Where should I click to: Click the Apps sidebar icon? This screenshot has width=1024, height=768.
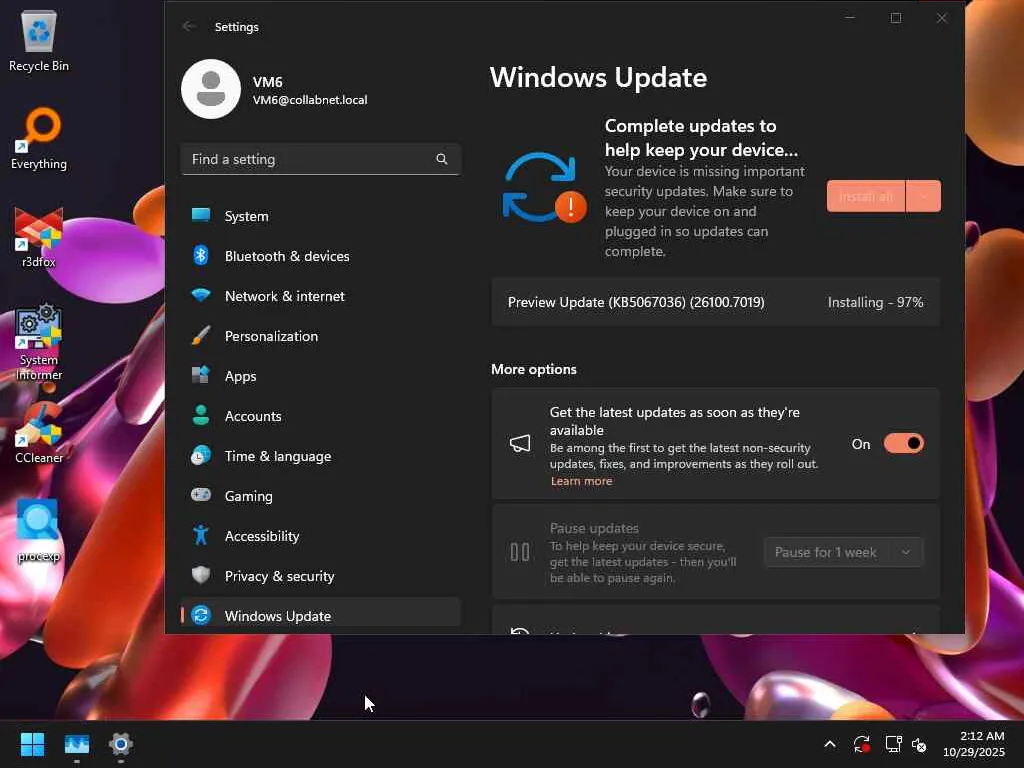tap(200, 375)
